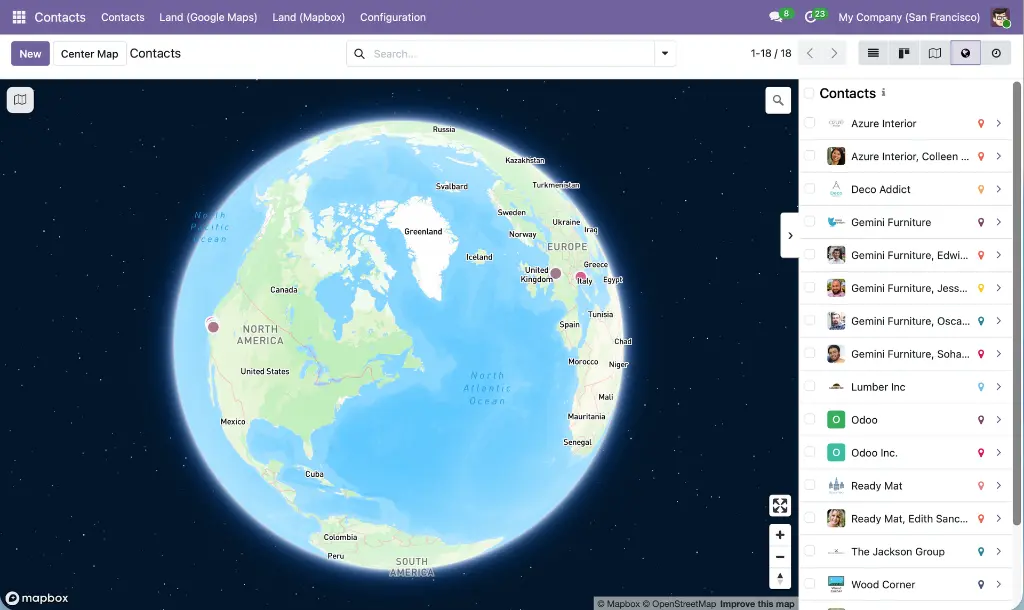Reset map bearing with compass button
Image resolution: width=1024 pixels, height=610 pixels.
pyautogui.click(x=780, y=579)
